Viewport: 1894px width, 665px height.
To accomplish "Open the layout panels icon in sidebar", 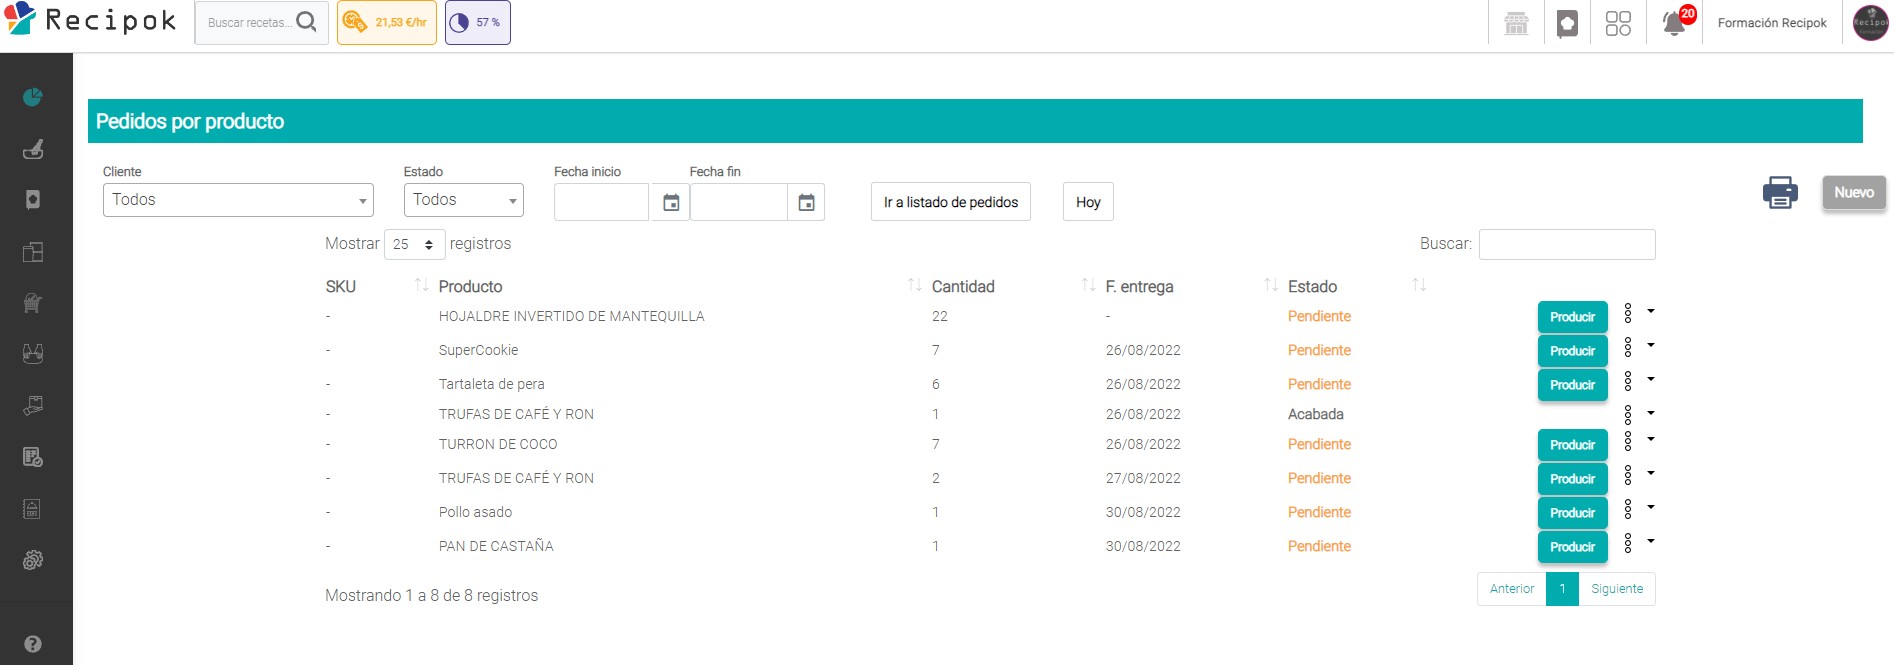I will [x=33, y=252].
